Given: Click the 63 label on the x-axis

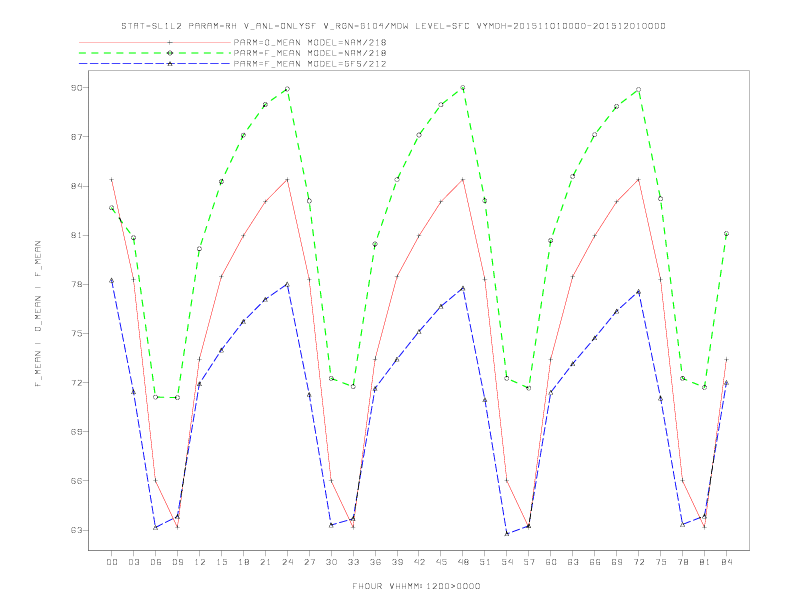Looking at the screenshot, I should [573, 562].
